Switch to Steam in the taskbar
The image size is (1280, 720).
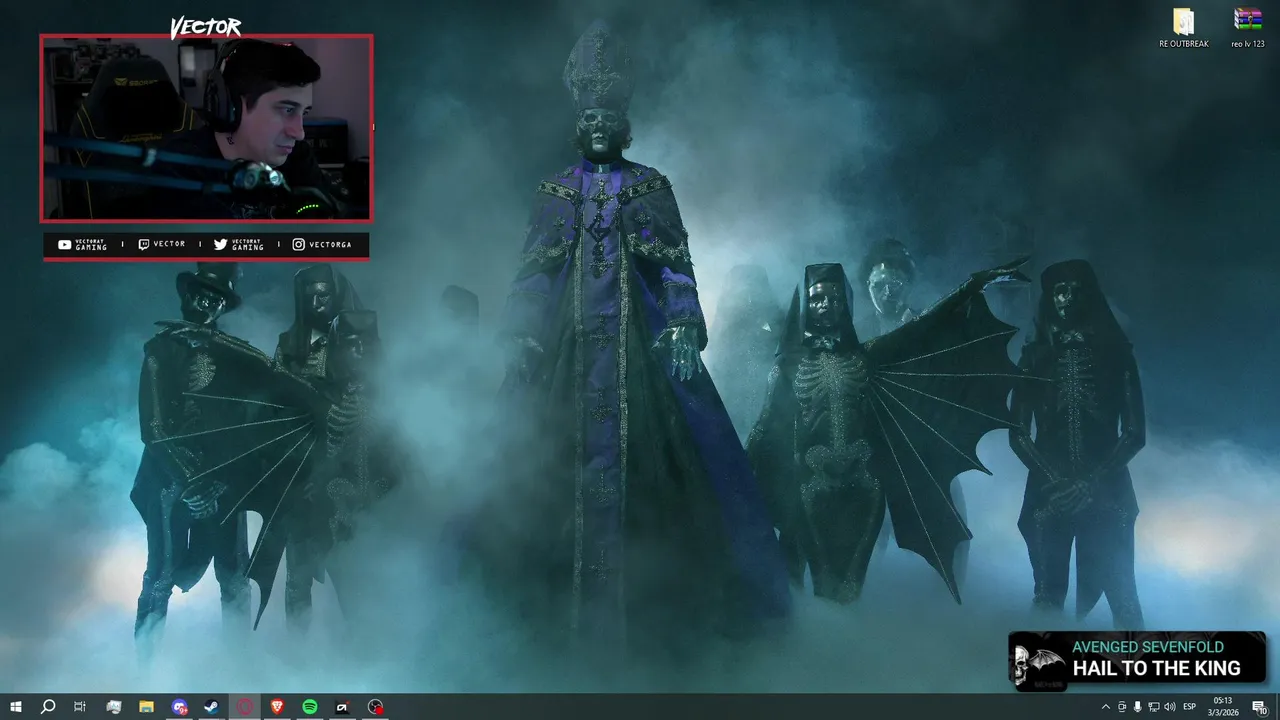click(x=212, y=707)
